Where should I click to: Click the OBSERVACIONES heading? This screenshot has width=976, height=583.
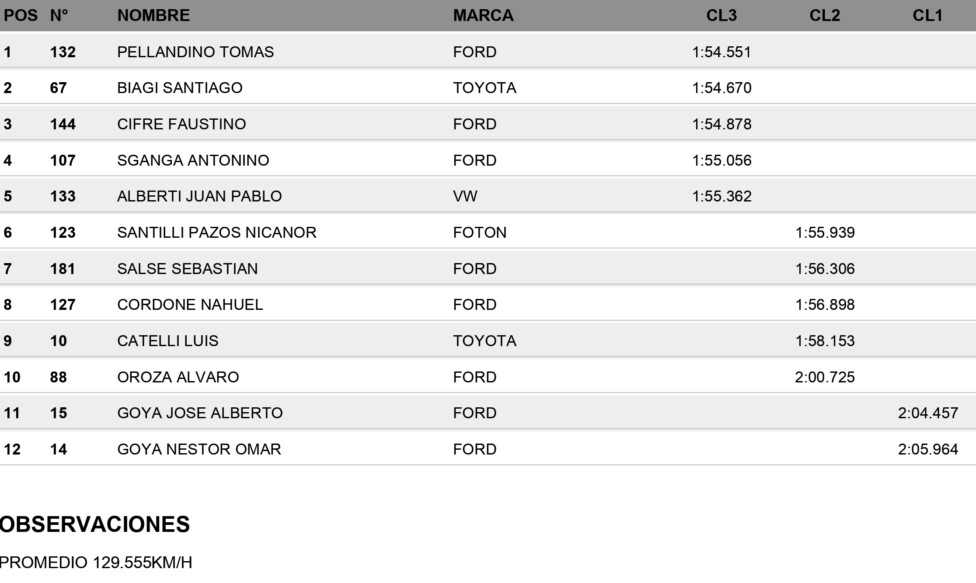click(x=95, y=525)
